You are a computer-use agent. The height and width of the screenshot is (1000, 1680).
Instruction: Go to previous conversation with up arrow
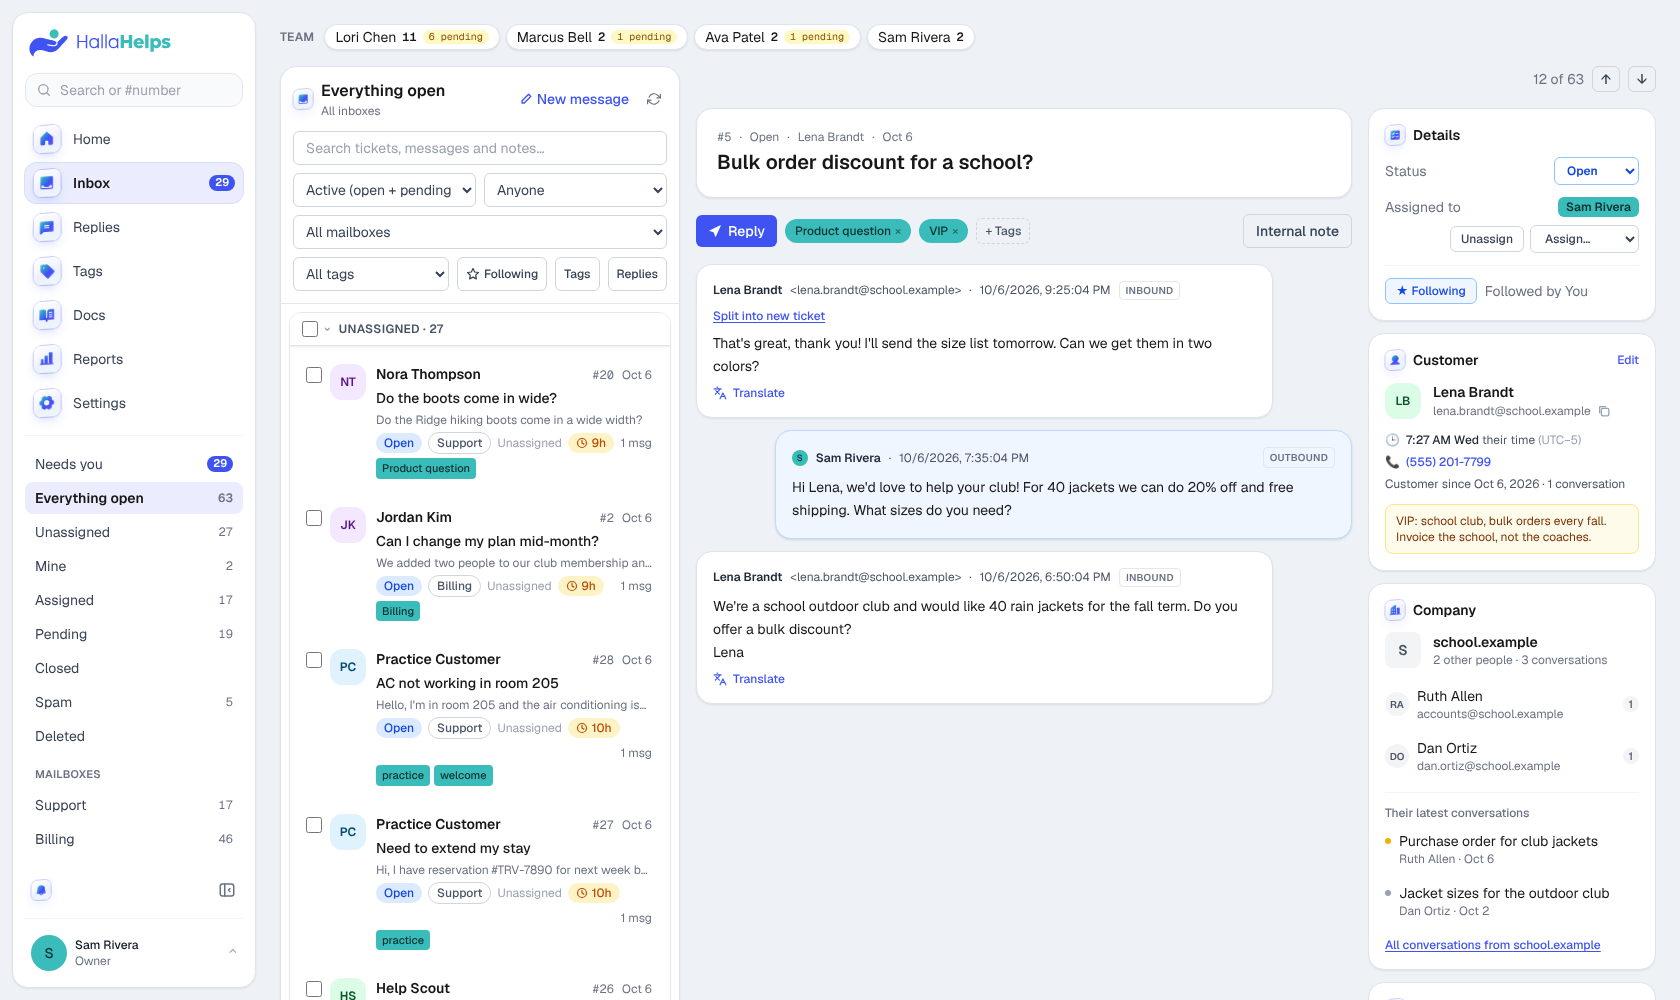pos(1606,79)
